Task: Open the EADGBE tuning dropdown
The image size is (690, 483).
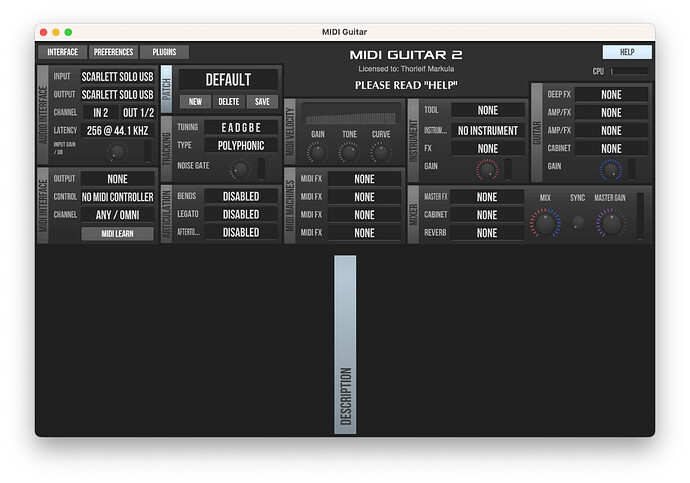Action: [241, 128]
